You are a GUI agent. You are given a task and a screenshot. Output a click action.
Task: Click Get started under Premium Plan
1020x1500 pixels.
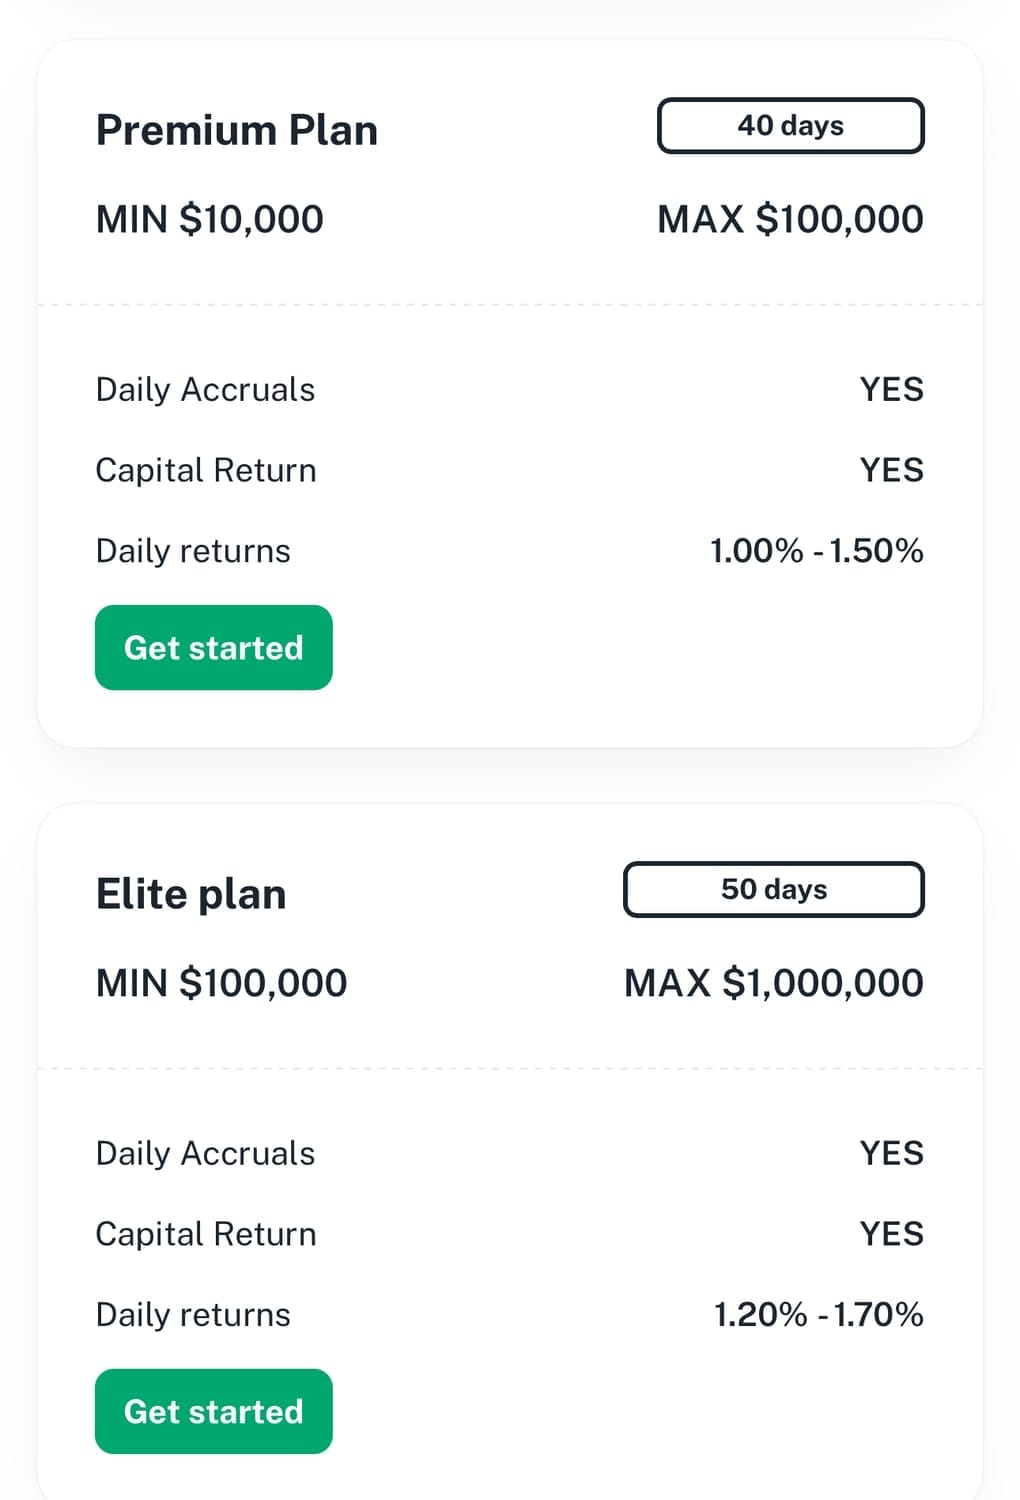(213, 647)
